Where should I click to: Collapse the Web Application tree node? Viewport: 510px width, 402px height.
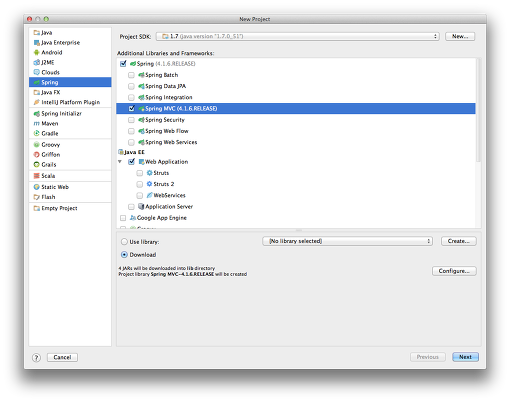120,162
